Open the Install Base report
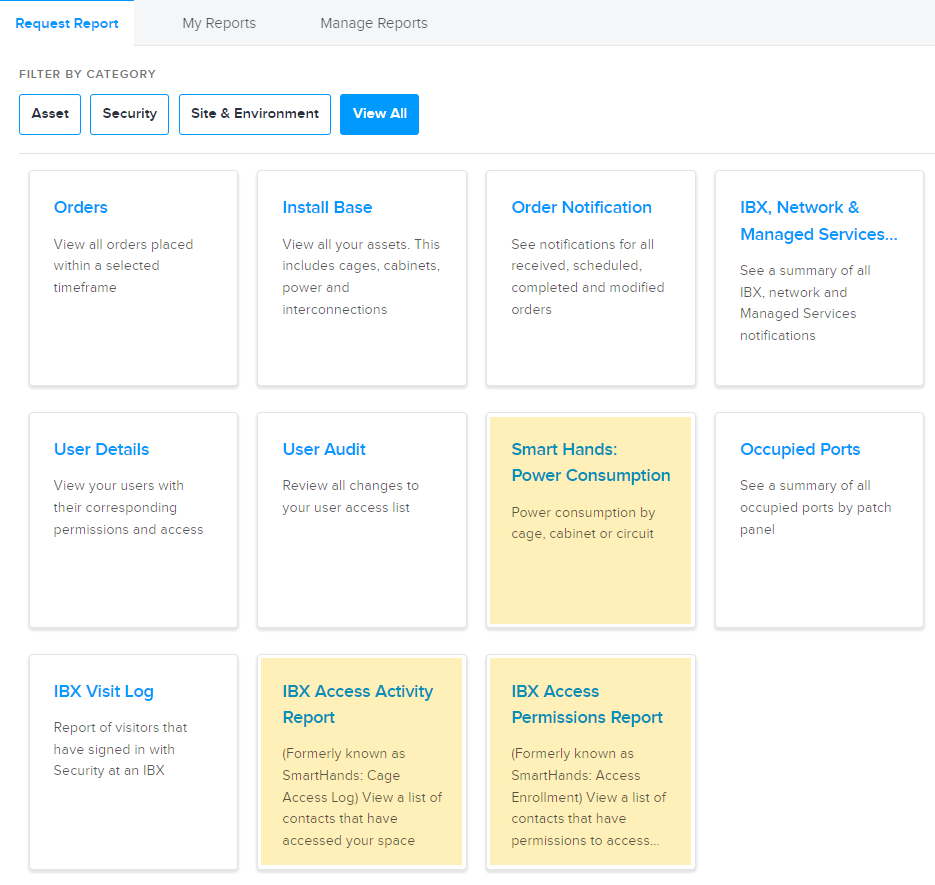Viewport: 935px width, 885px height. tap(327, 208)
